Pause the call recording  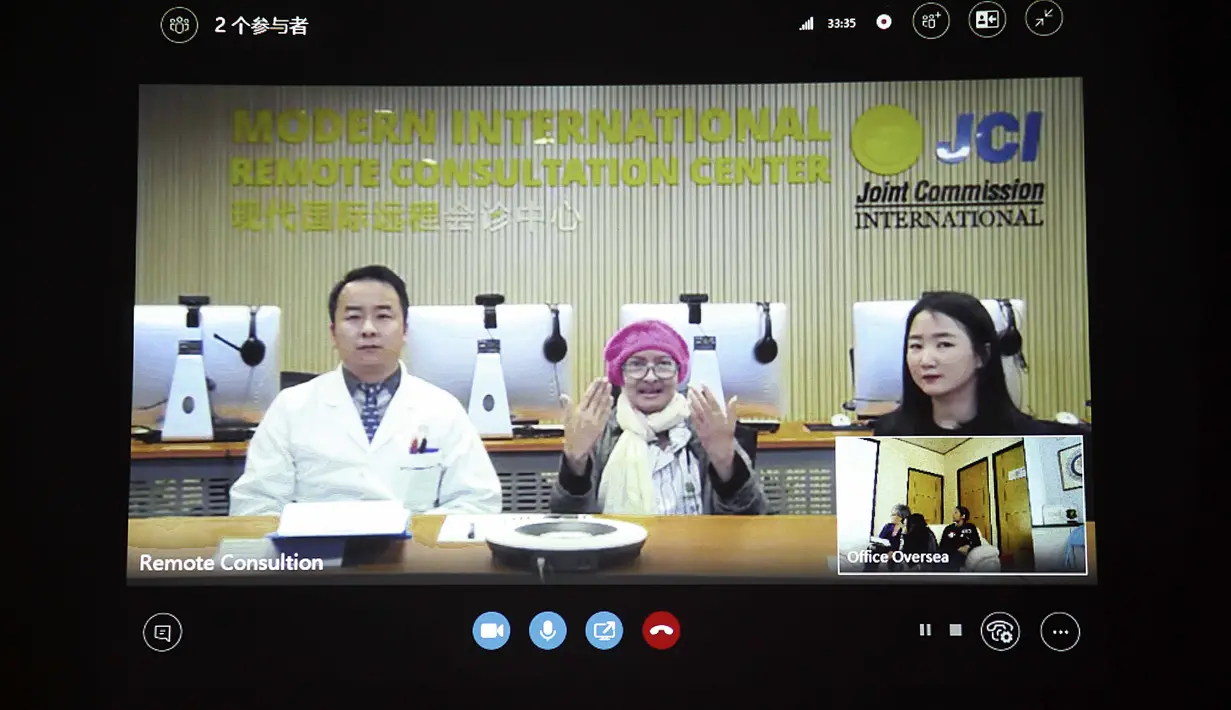[x=923, y=630]
